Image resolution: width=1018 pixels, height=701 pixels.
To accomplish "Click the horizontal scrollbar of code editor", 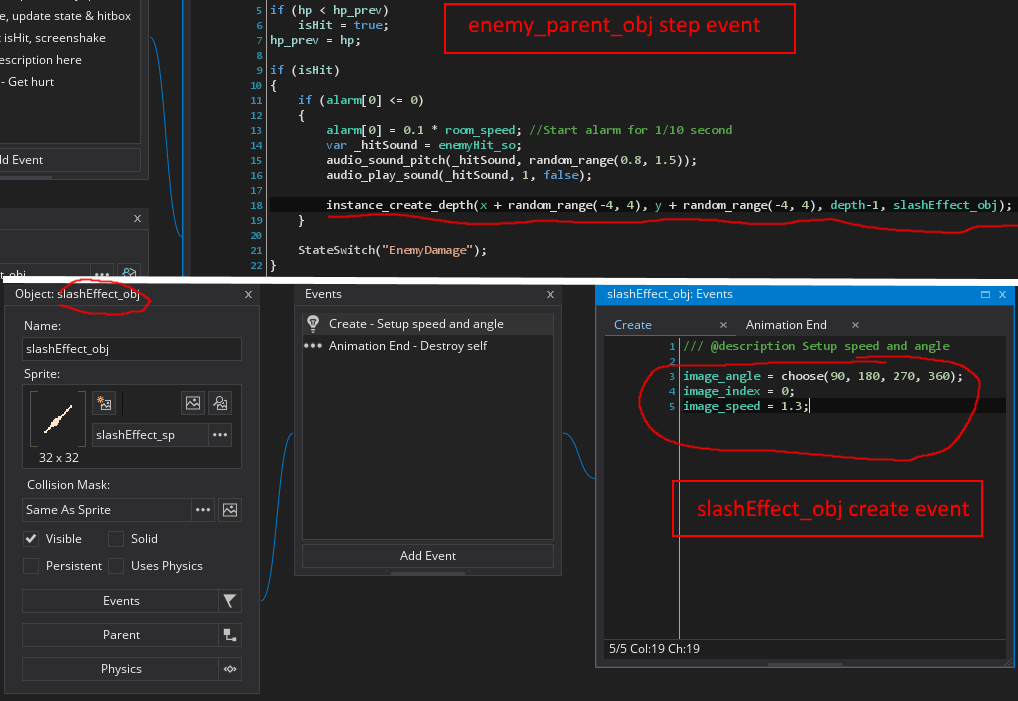I will (805, 664).
